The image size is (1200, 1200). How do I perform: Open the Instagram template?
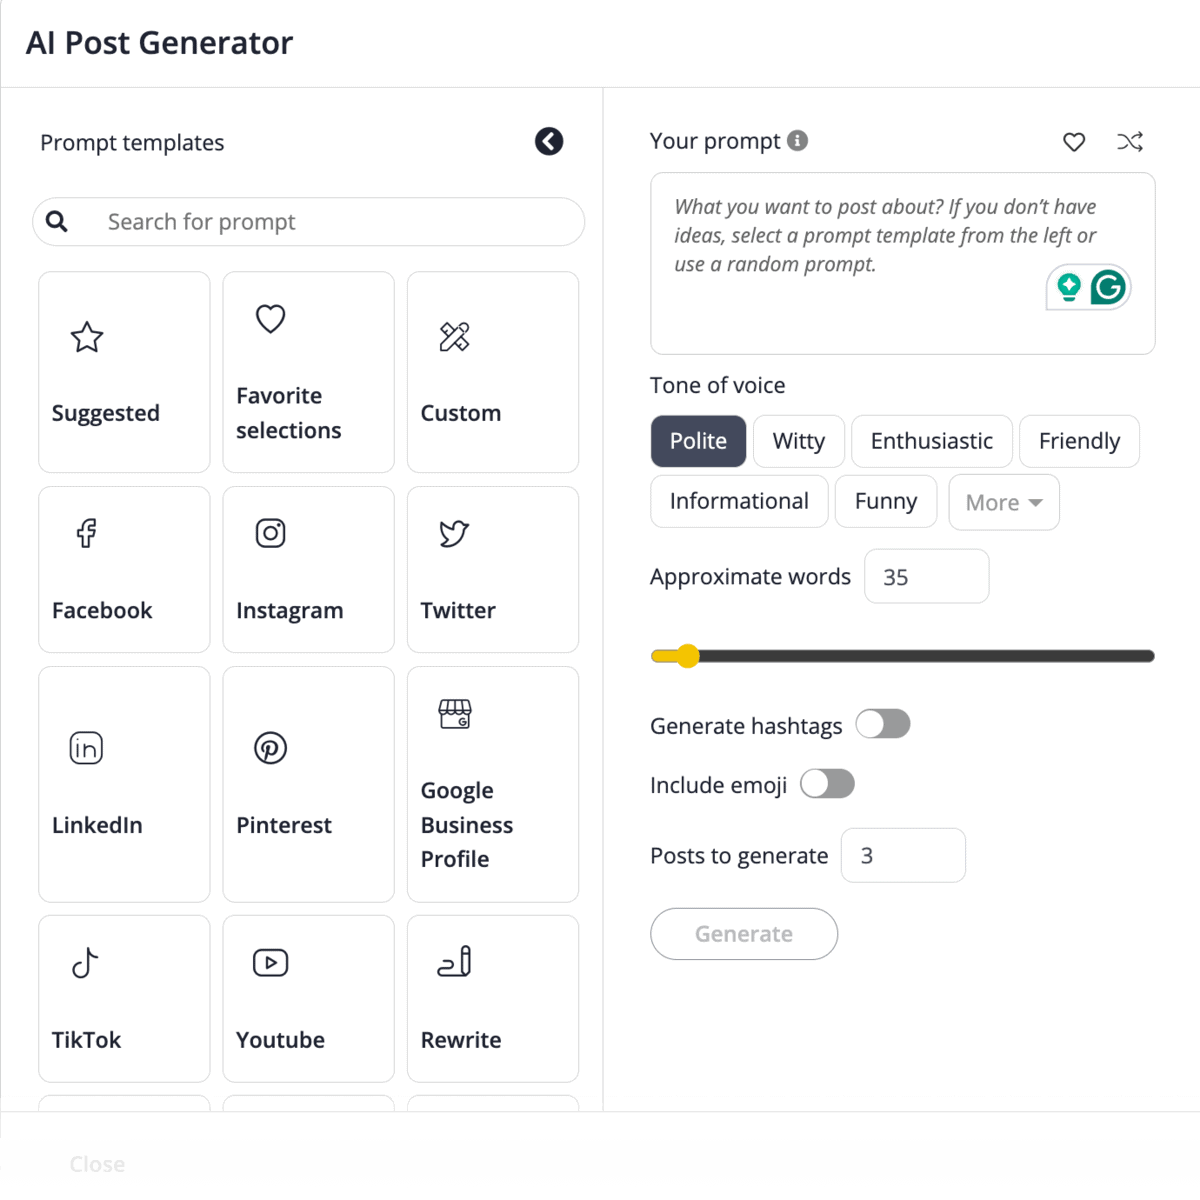308,569
